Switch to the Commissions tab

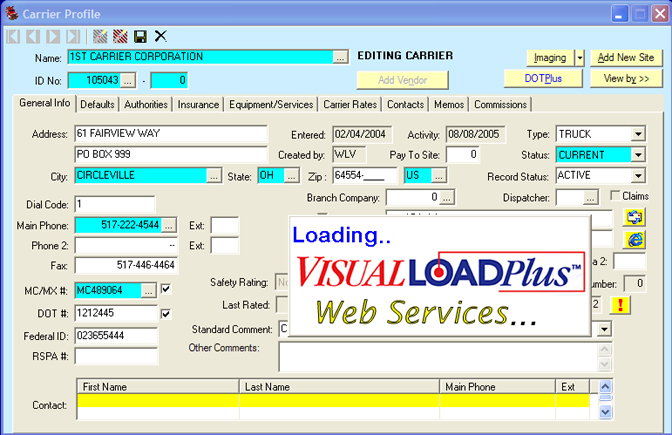pos(501,105)
